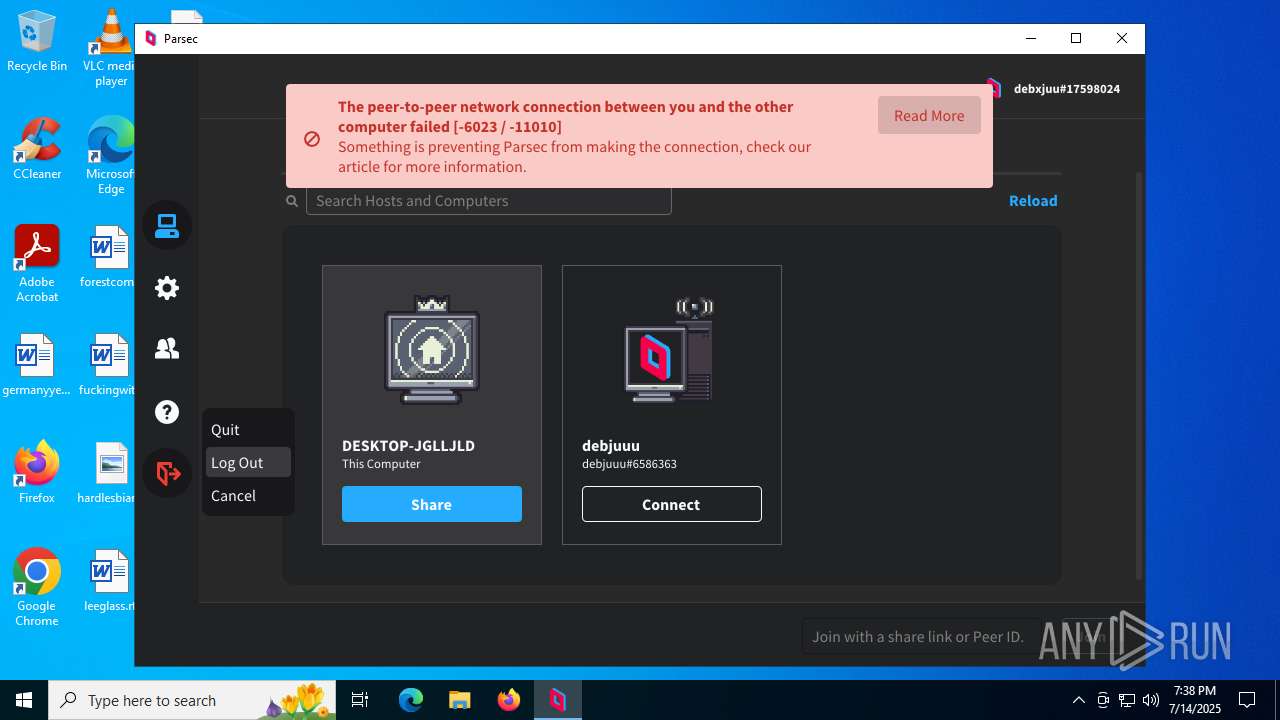
Task: Click the network icon in system tray
Action: [1127, 700]
